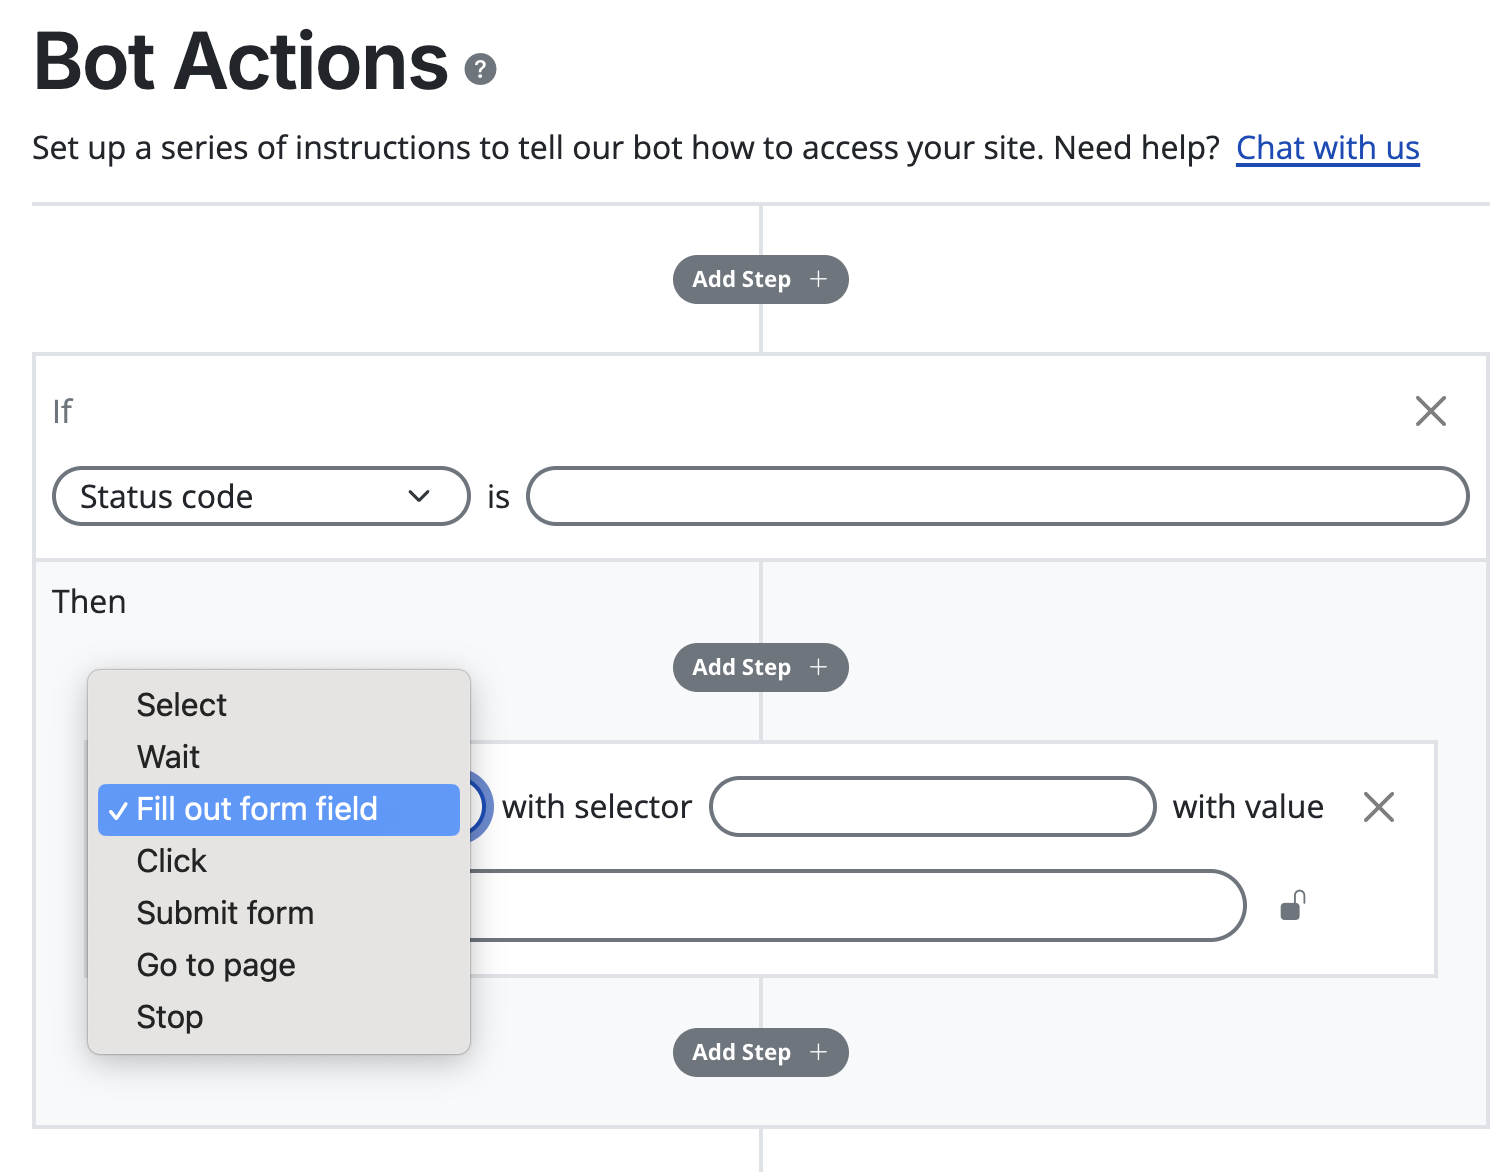Open the Bot Actions help icon
Image resolution: width=1508 pixels, height=1172 pixels.
pyautogui.click(x=481, y=69)
